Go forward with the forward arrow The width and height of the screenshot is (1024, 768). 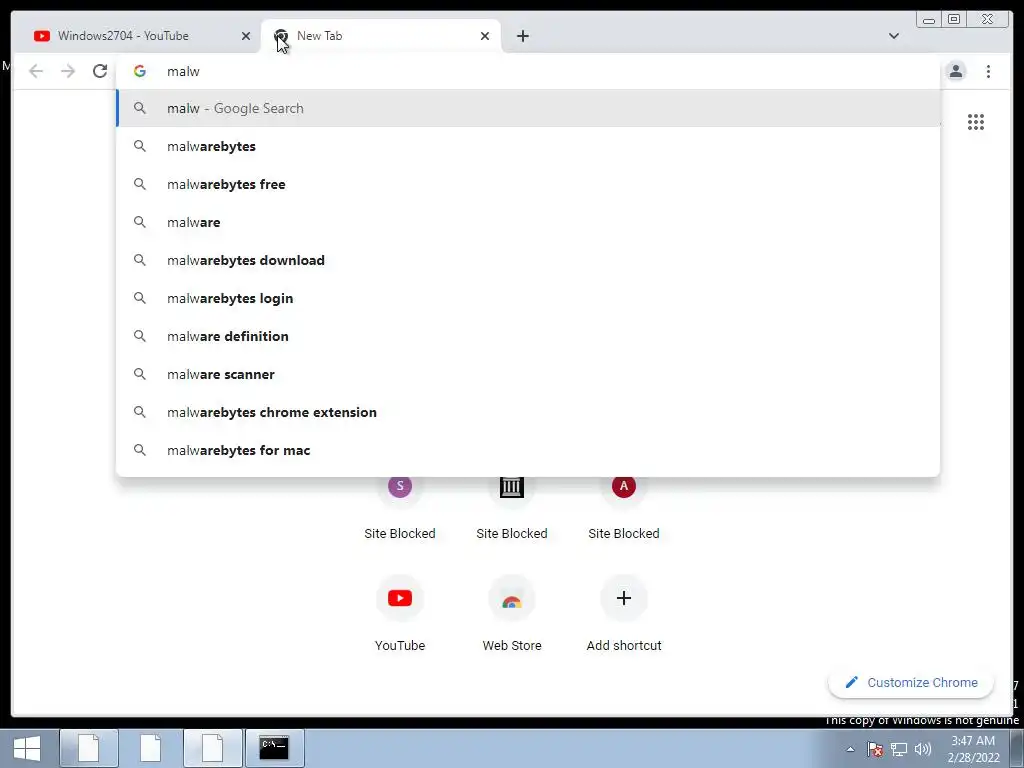68,71
